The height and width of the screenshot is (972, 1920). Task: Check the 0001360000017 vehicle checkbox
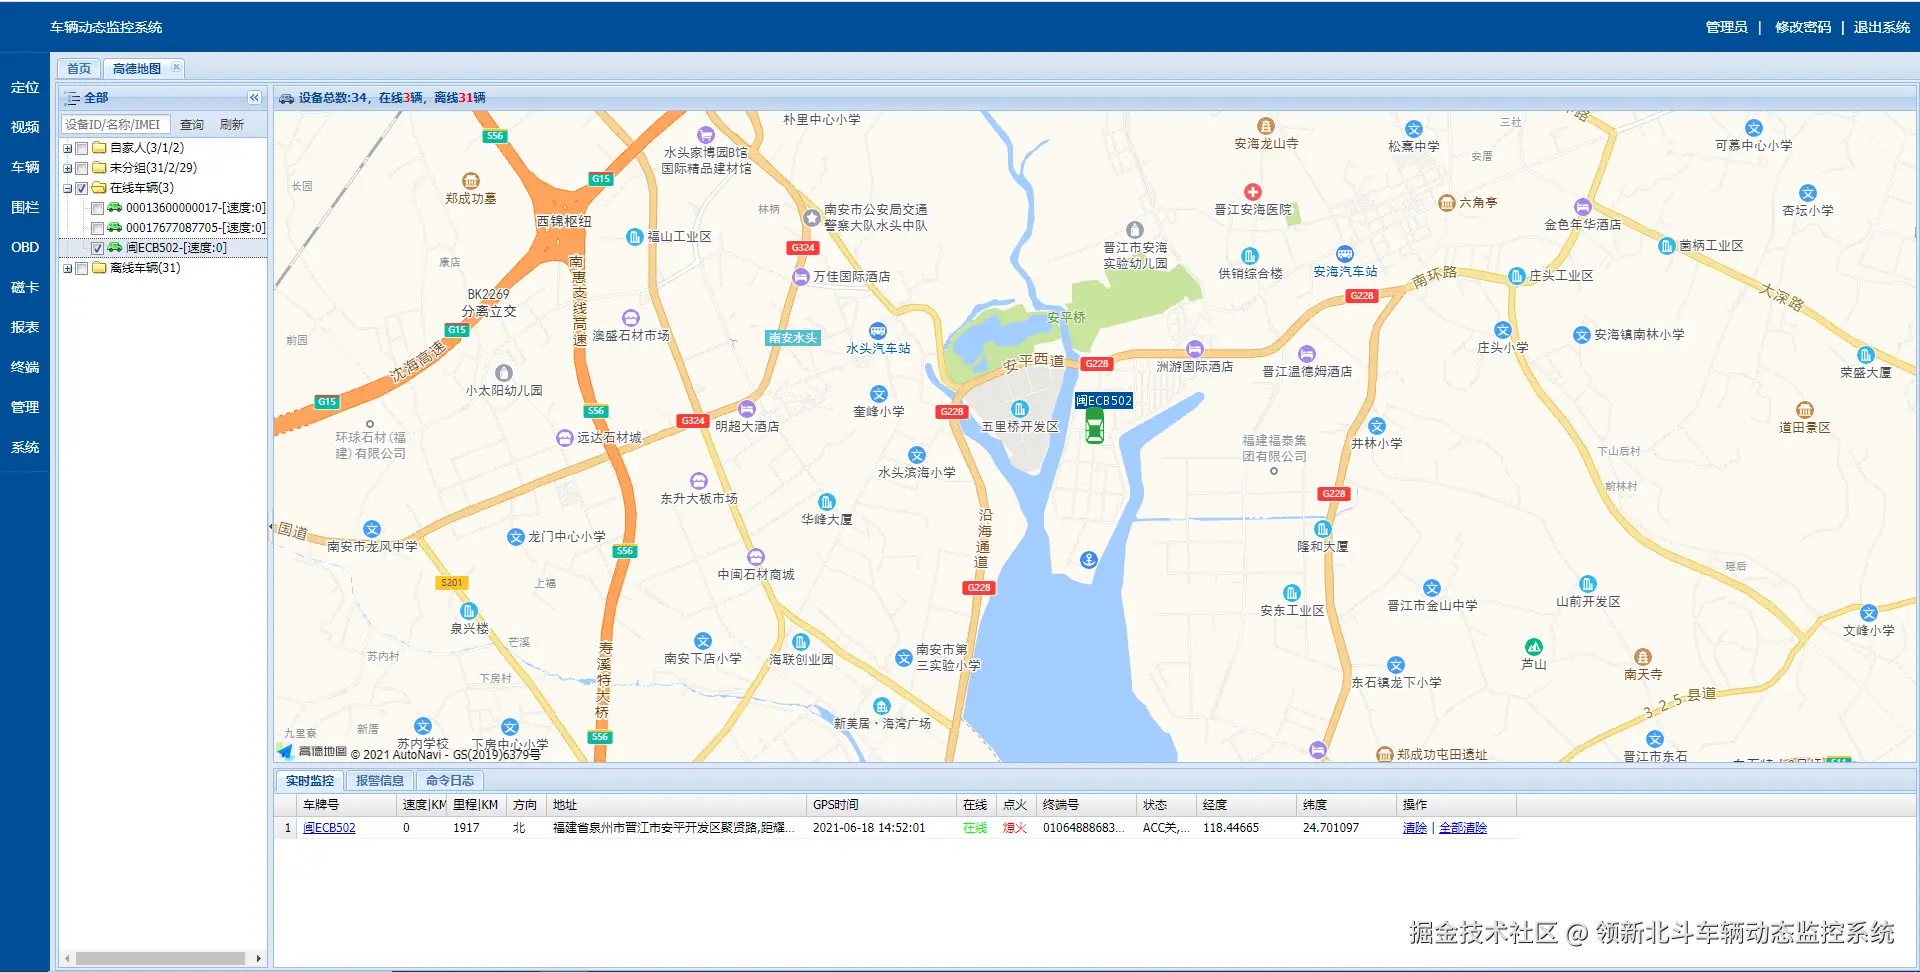98,208
